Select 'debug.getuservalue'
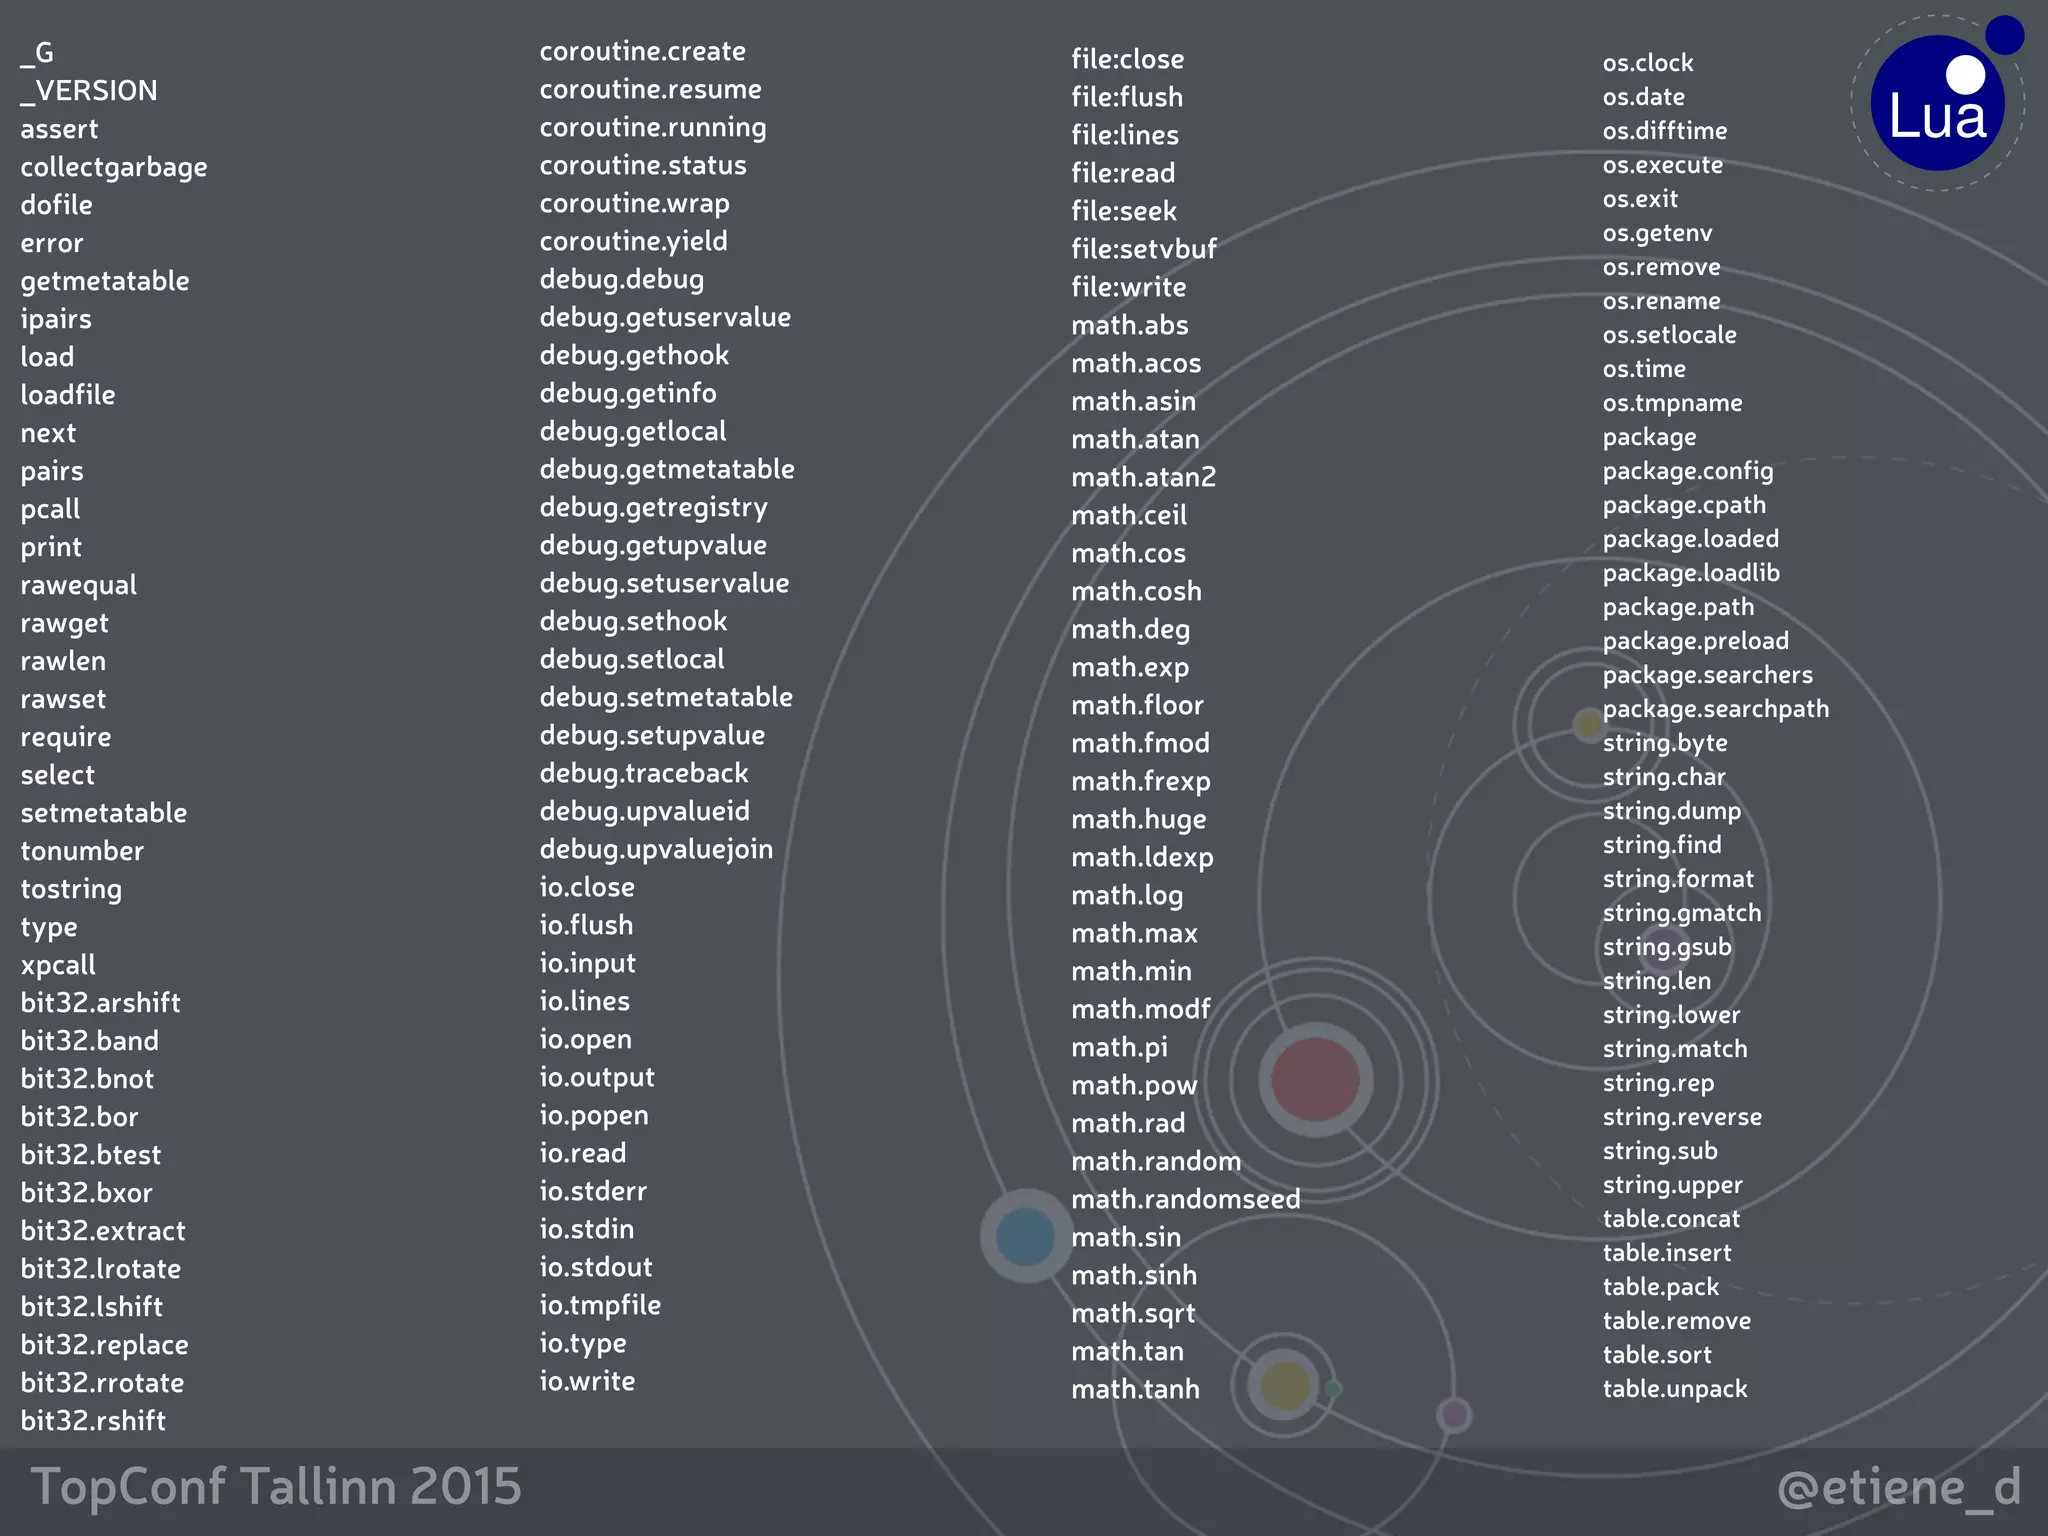 click(665, 317)
